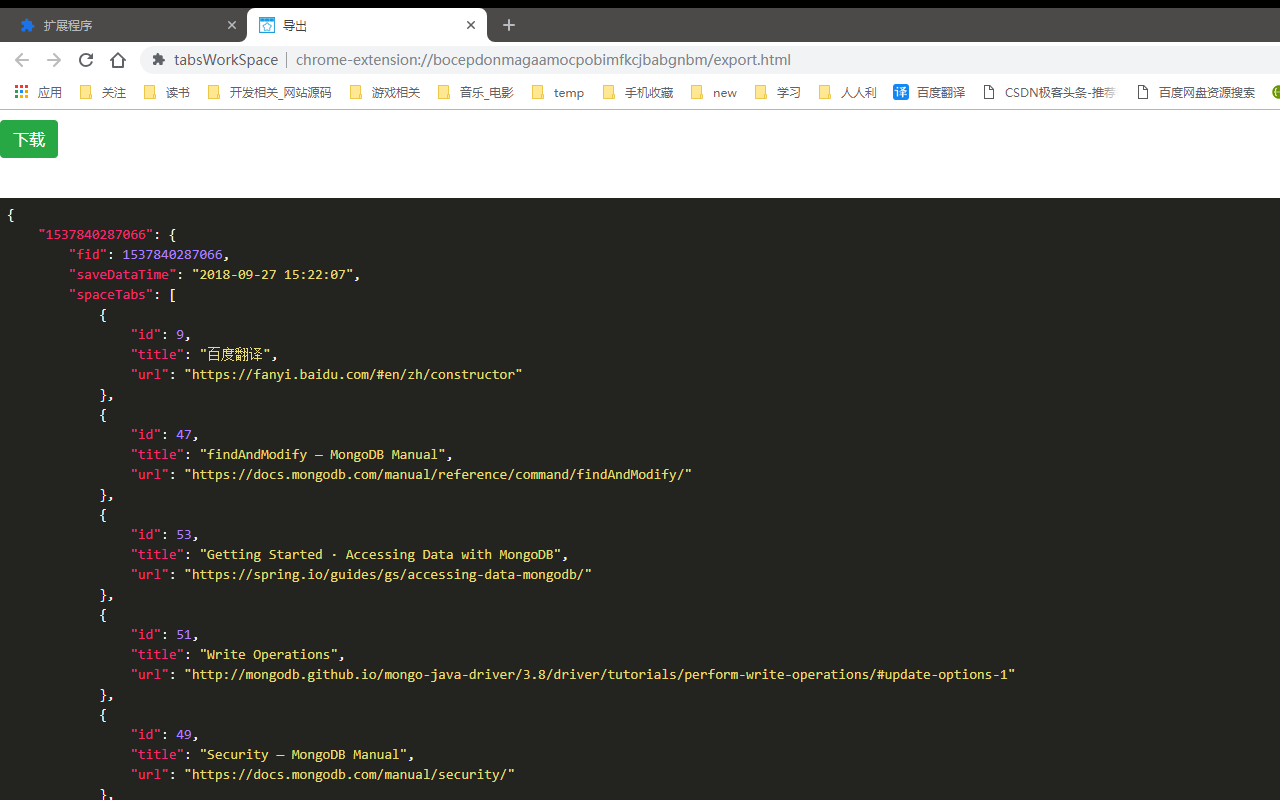Click the spring.io guides URL string
1280x800 pixels.
[388, 575]
